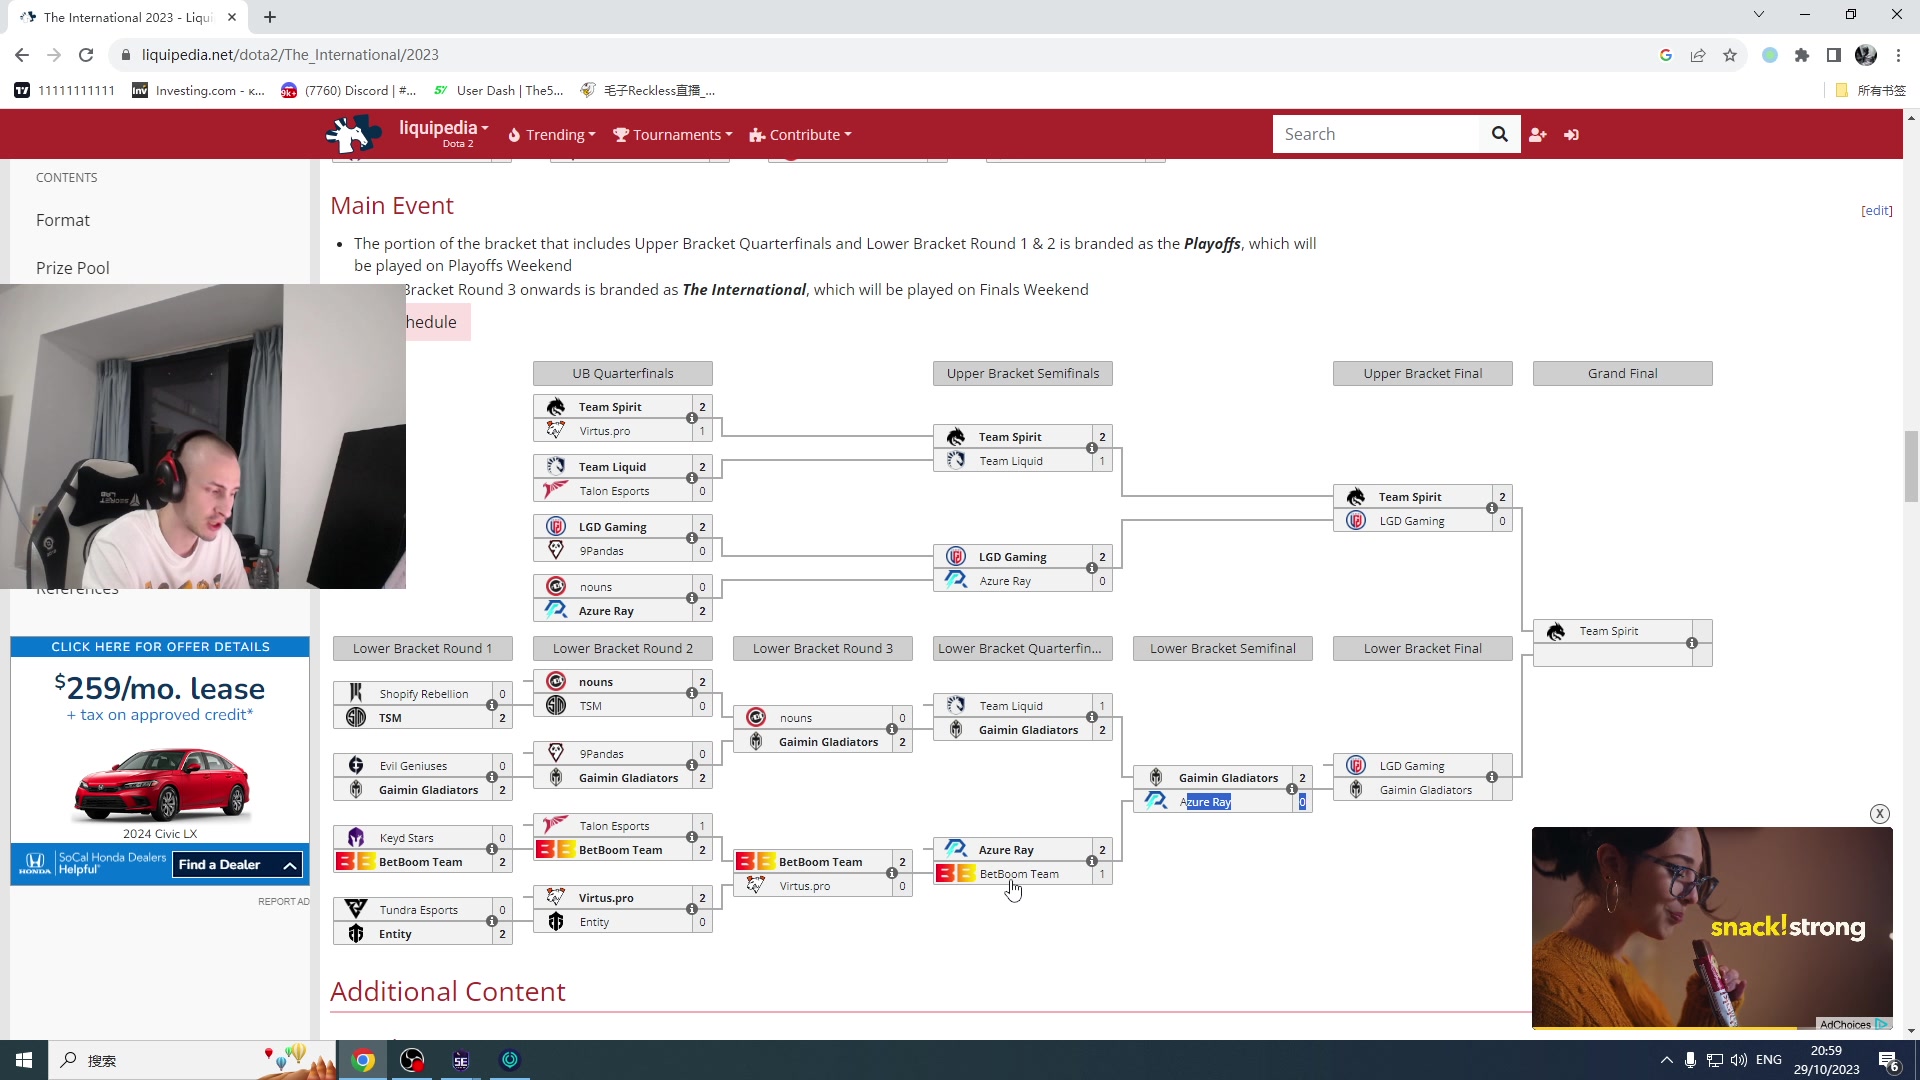Open match info for Team Spirit vs Virtus.pro
The width and height of the screenshot is (1920, 1080).
point(692,418)
